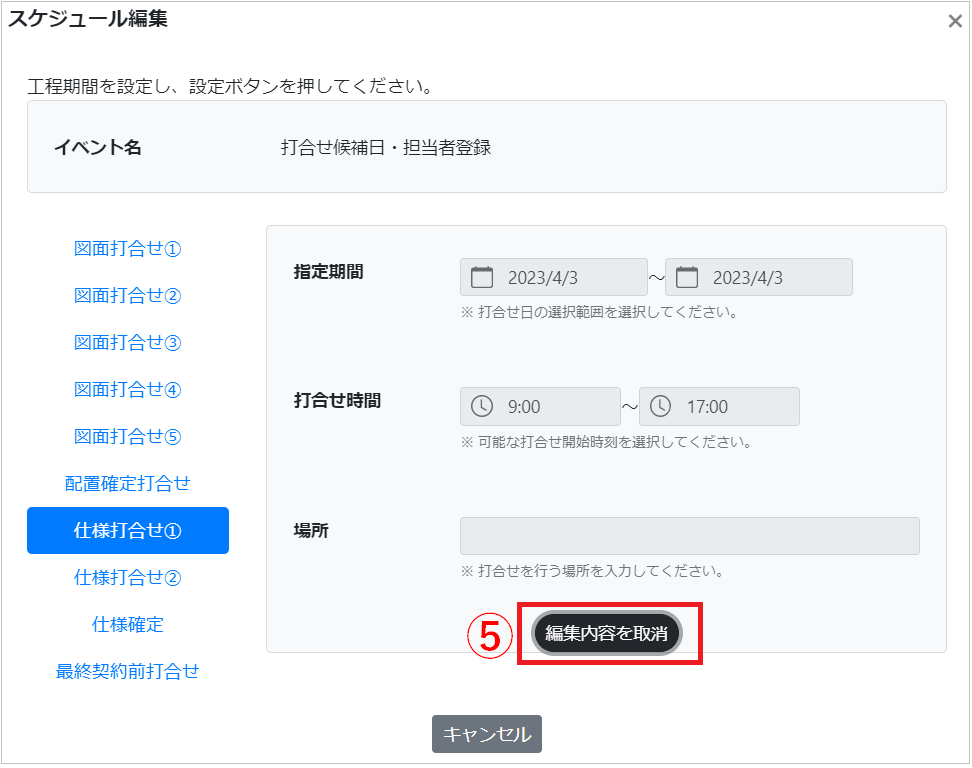Viewport: 972px width, 768px height.
Task: Click the 打合せ時間 label
Action: coord(337,400)
